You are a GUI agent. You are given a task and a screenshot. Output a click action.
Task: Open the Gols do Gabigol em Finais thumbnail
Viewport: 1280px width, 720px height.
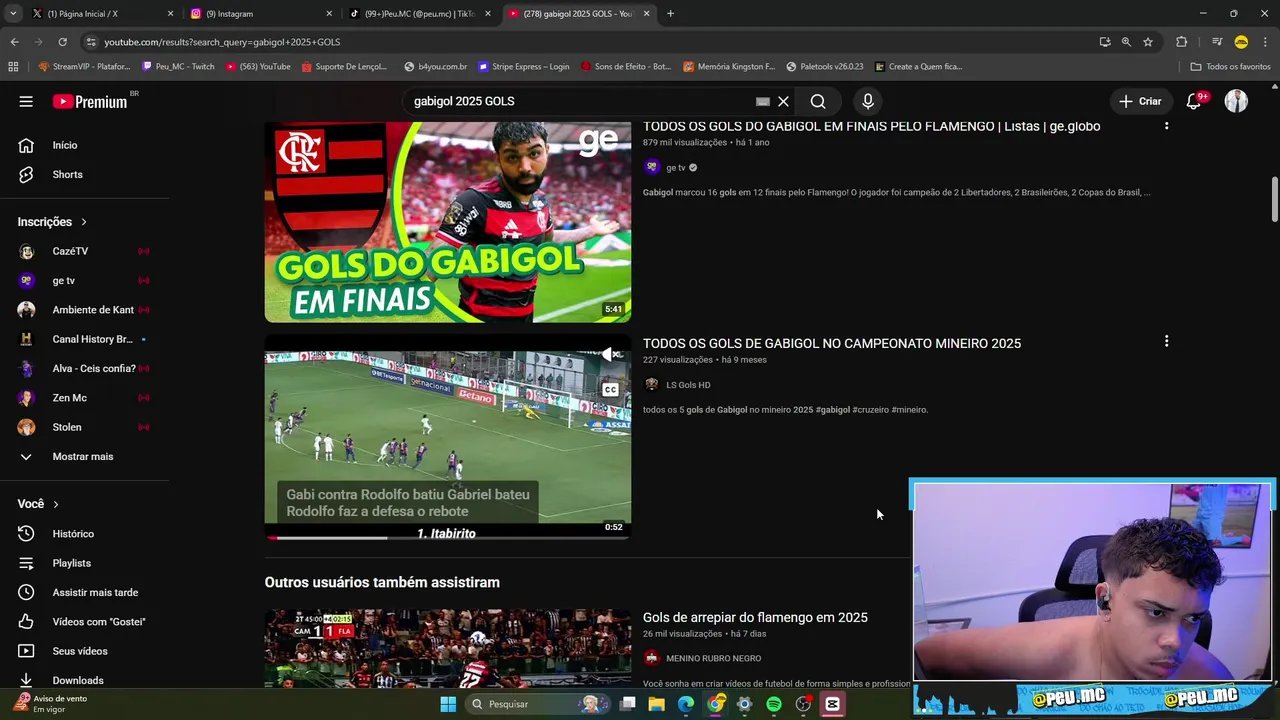tap(448, 222)
